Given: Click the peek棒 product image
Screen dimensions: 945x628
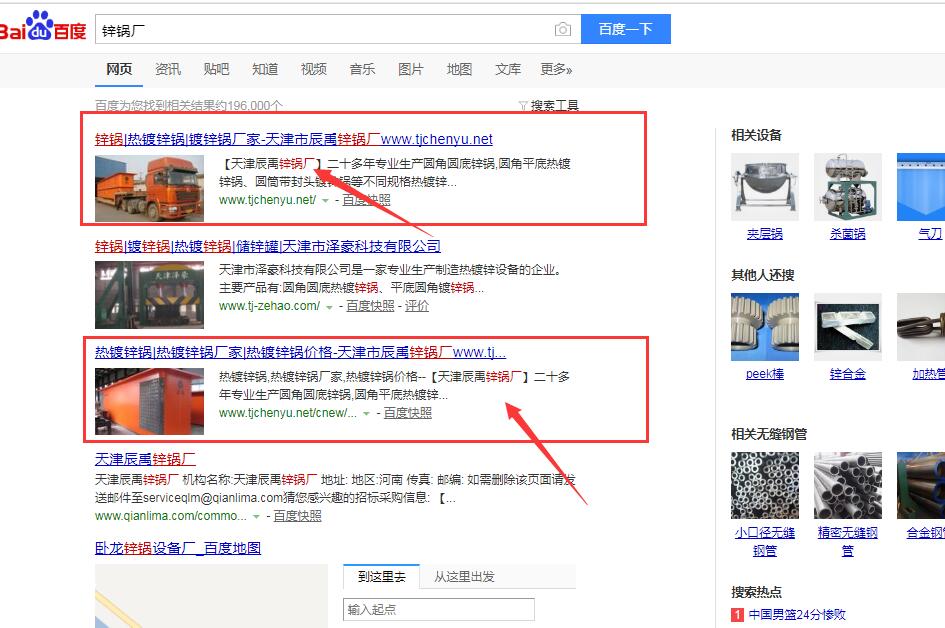Looking at the screenshot, I should tap(765, 327).
